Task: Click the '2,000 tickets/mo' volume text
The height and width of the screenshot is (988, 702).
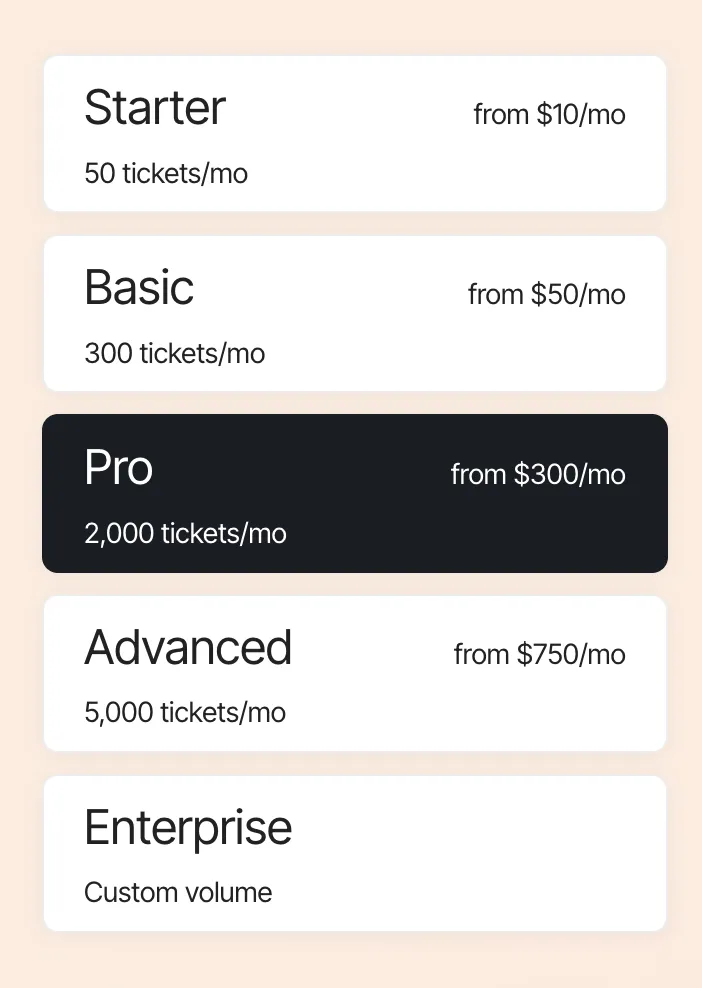Action: click(185, 534)
